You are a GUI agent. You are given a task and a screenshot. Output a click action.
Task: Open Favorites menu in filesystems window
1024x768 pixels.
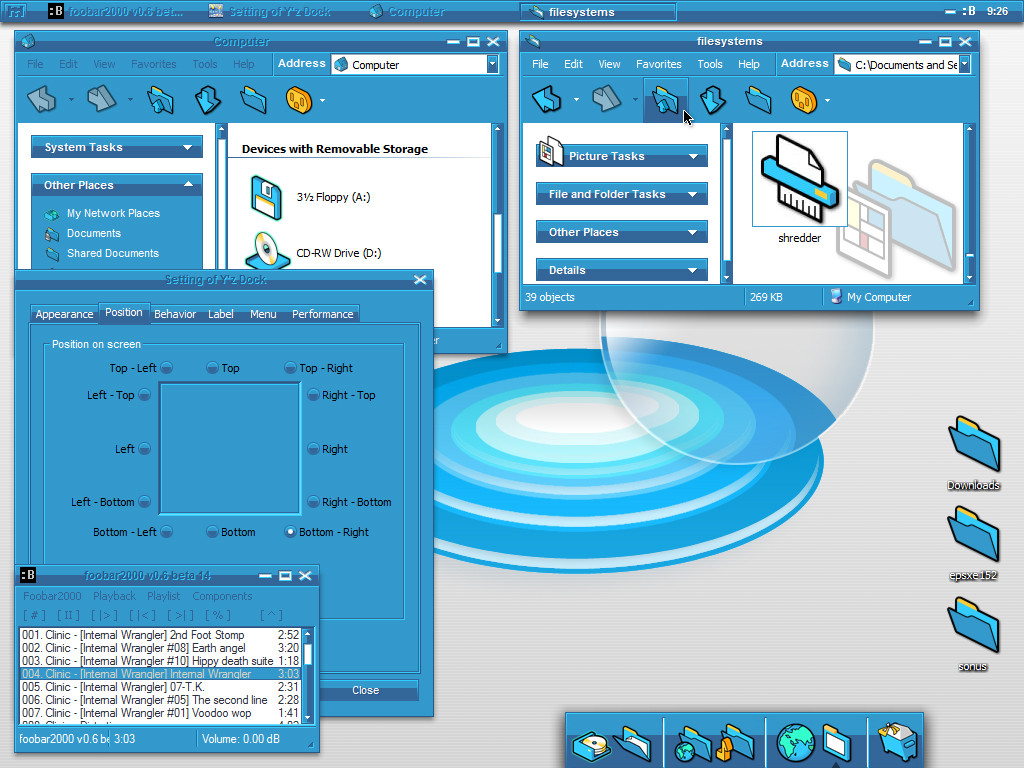tap(658, 64)
